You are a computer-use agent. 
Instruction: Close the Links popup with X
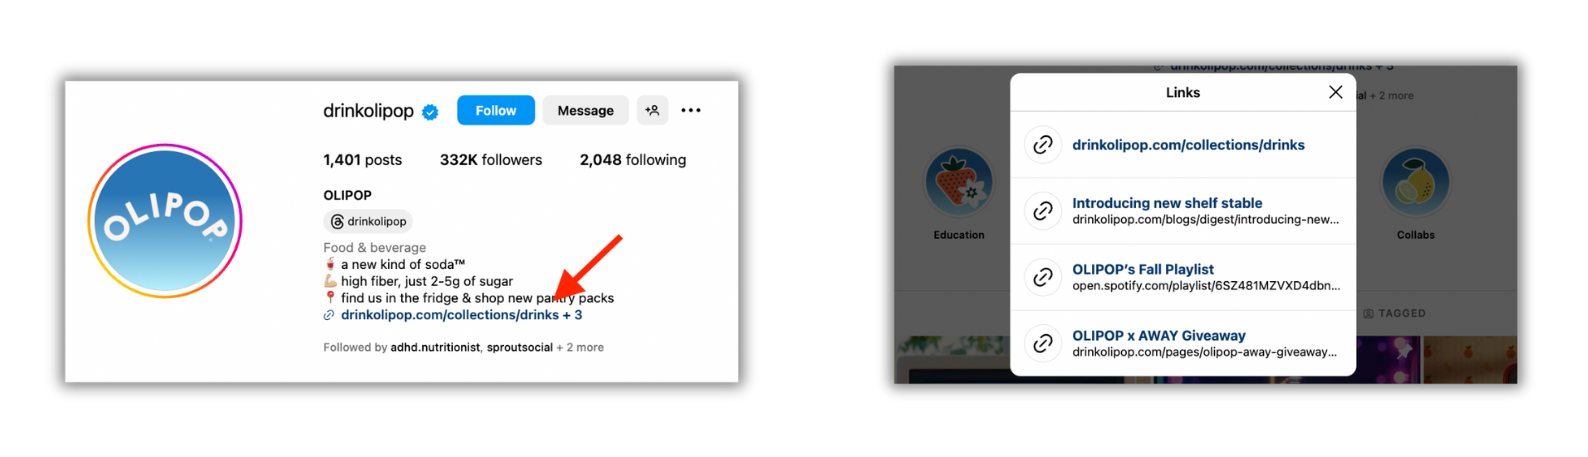tap(1335, 92)
